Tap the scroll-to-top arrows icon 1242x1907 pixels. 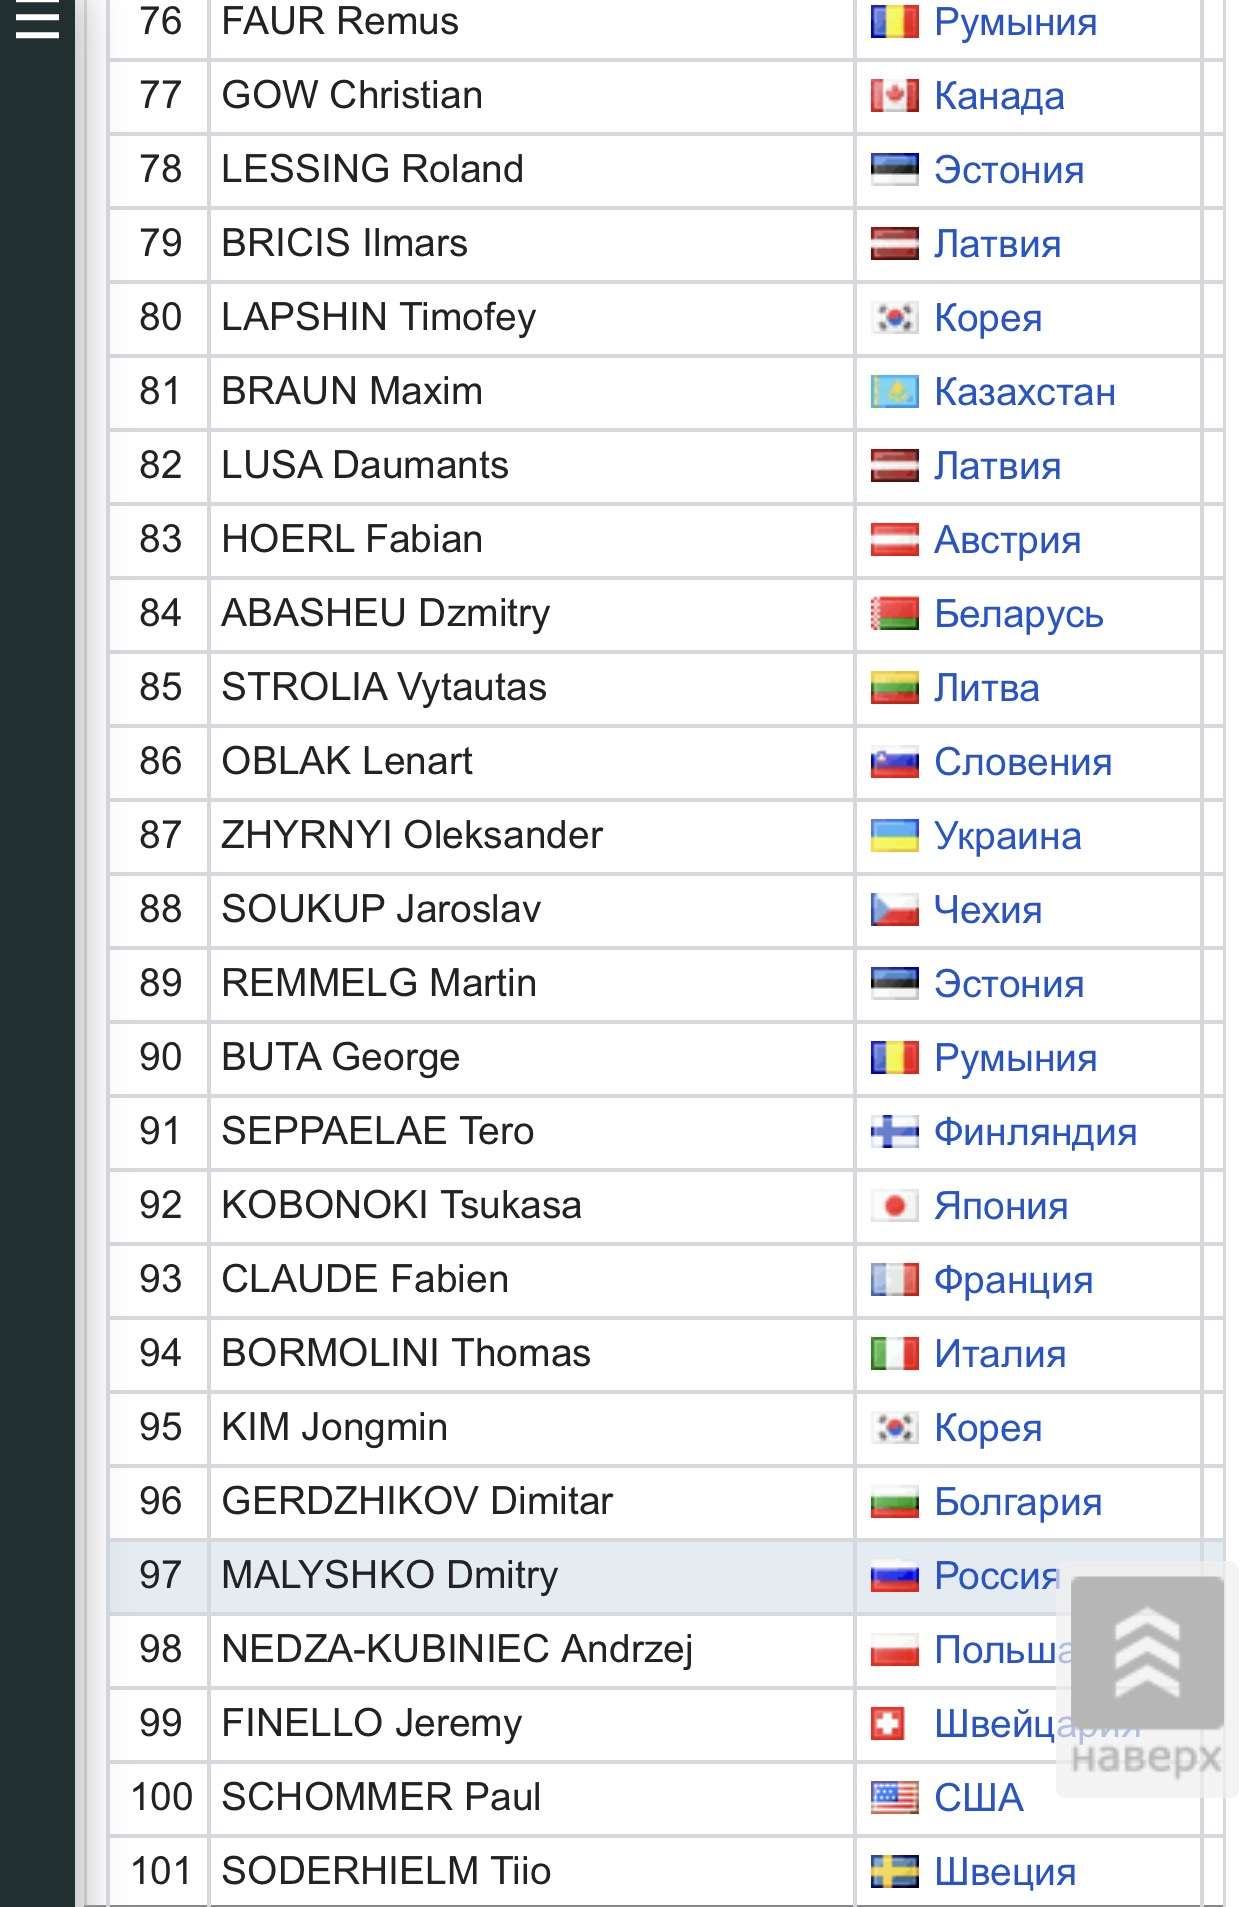(1147, 1652)
